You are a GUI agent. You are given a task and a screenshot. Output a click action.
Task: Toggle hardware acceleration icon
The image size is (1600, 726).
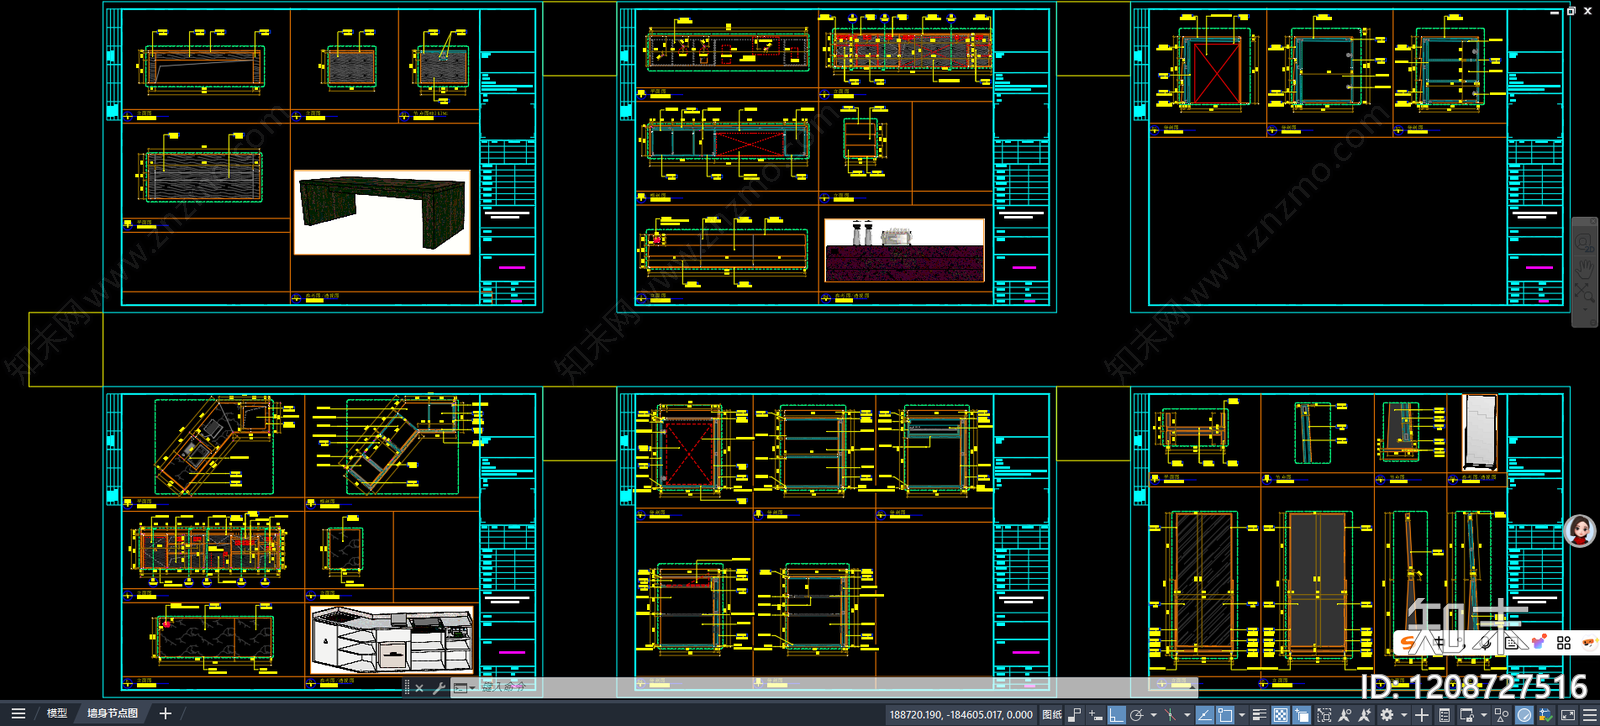(1524, 715)
